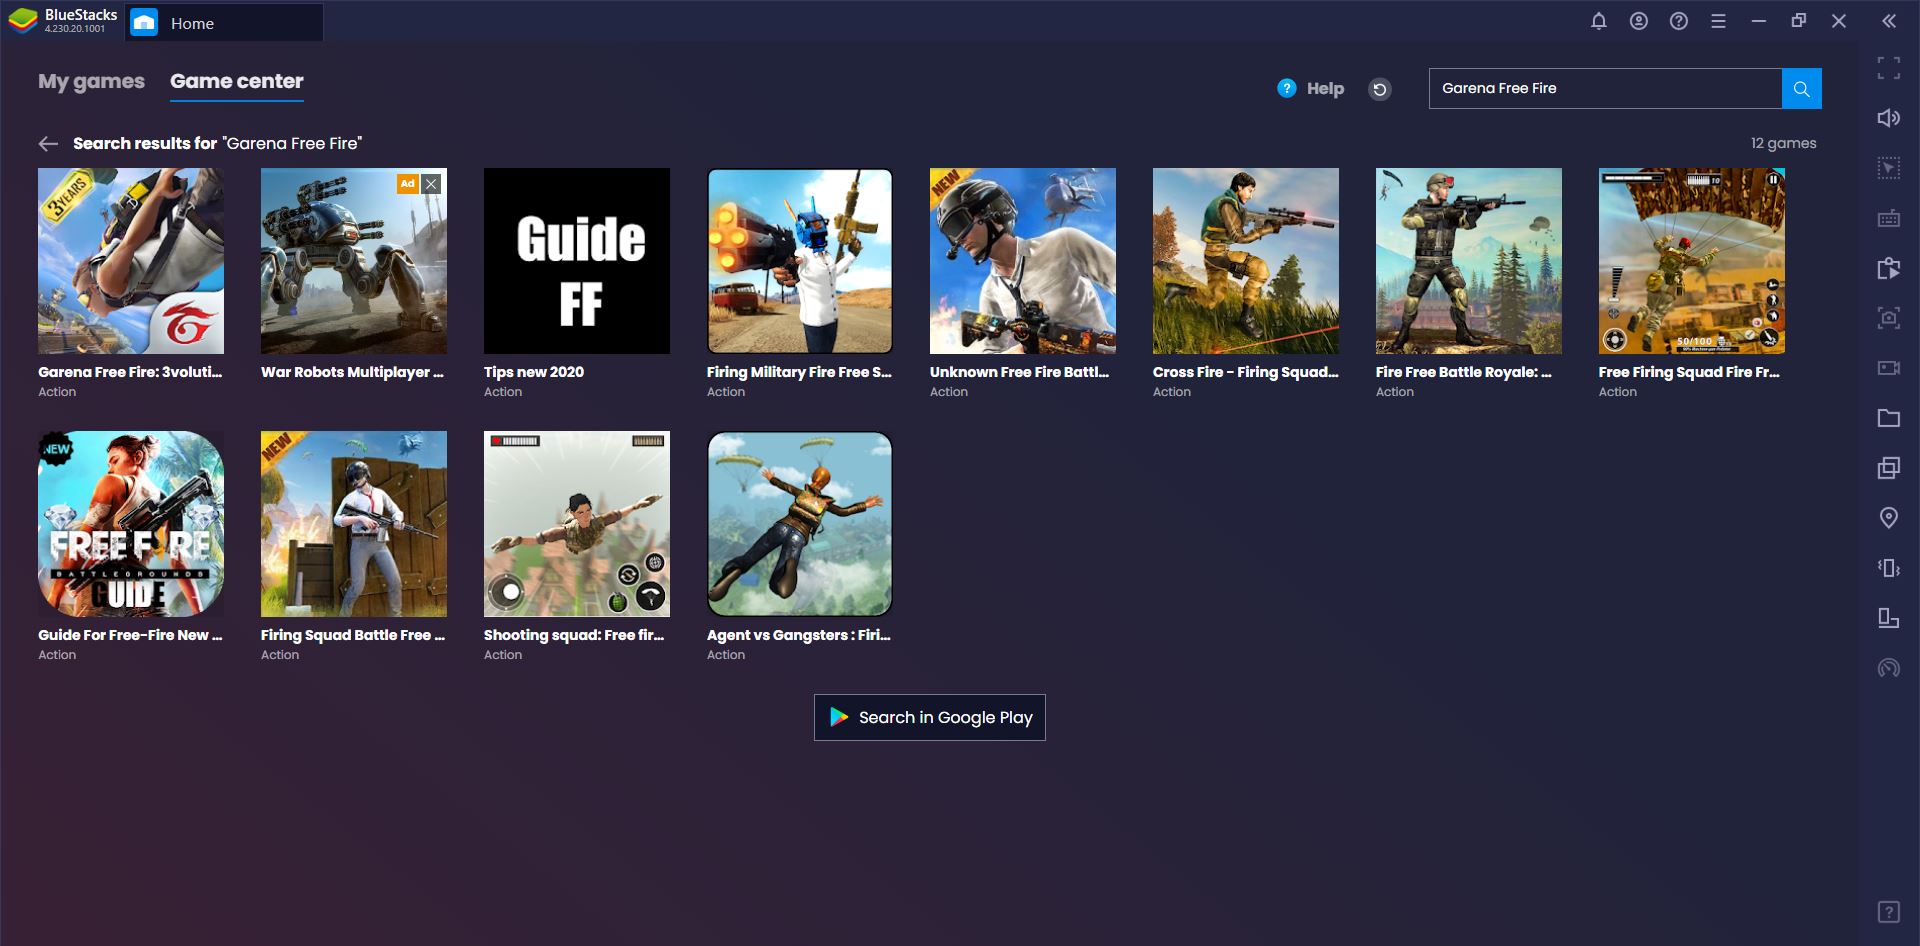Close the War Robots ad with X

click(x=431, y=183)
